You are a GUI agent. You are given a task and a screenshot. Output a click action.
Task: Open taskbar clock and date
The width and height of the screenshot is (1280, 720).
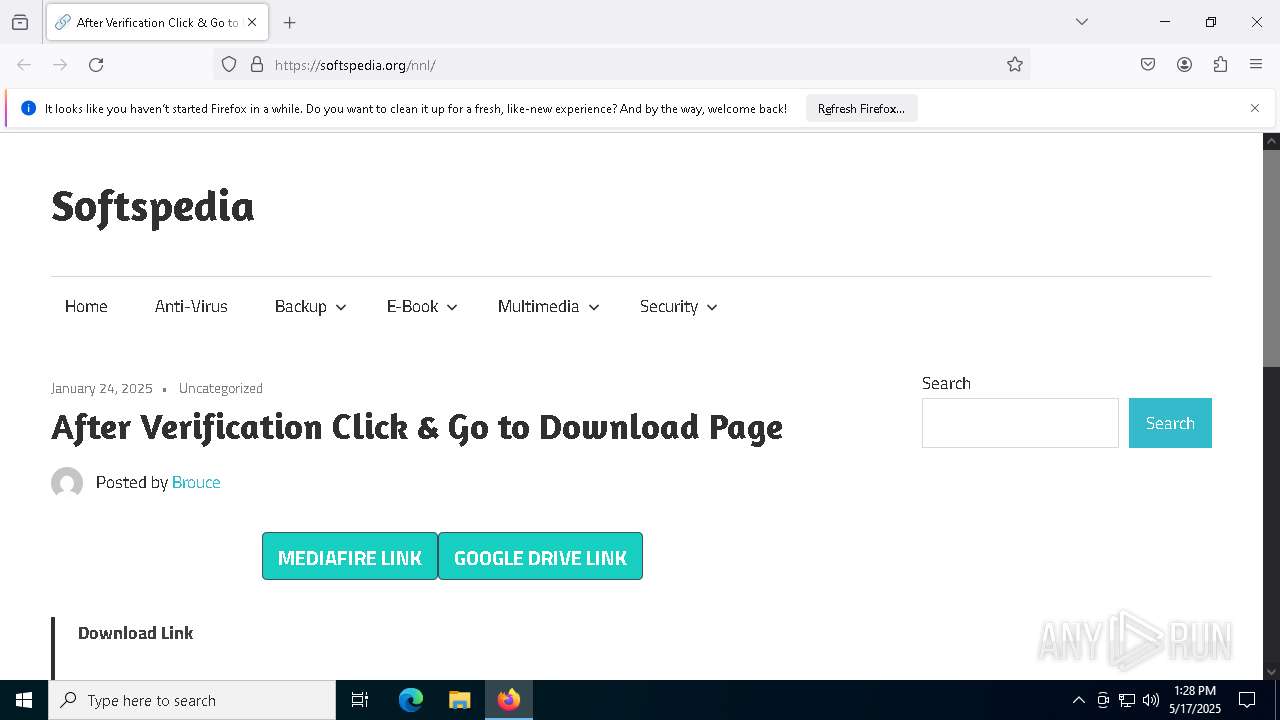[1195, 700]
